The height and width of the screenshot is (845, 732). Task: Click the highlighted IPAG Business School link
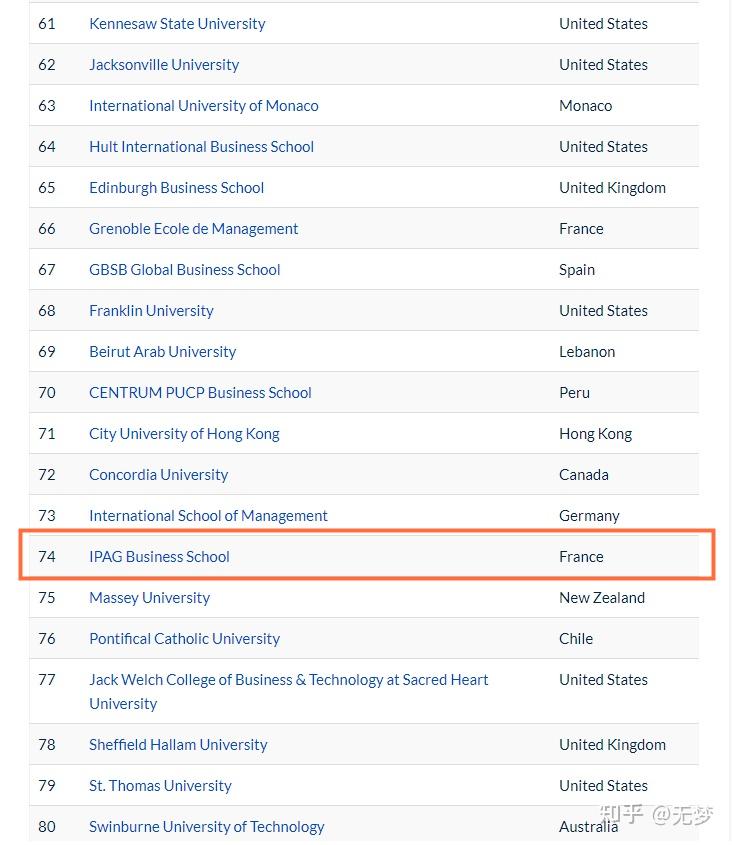coord(159,556)
